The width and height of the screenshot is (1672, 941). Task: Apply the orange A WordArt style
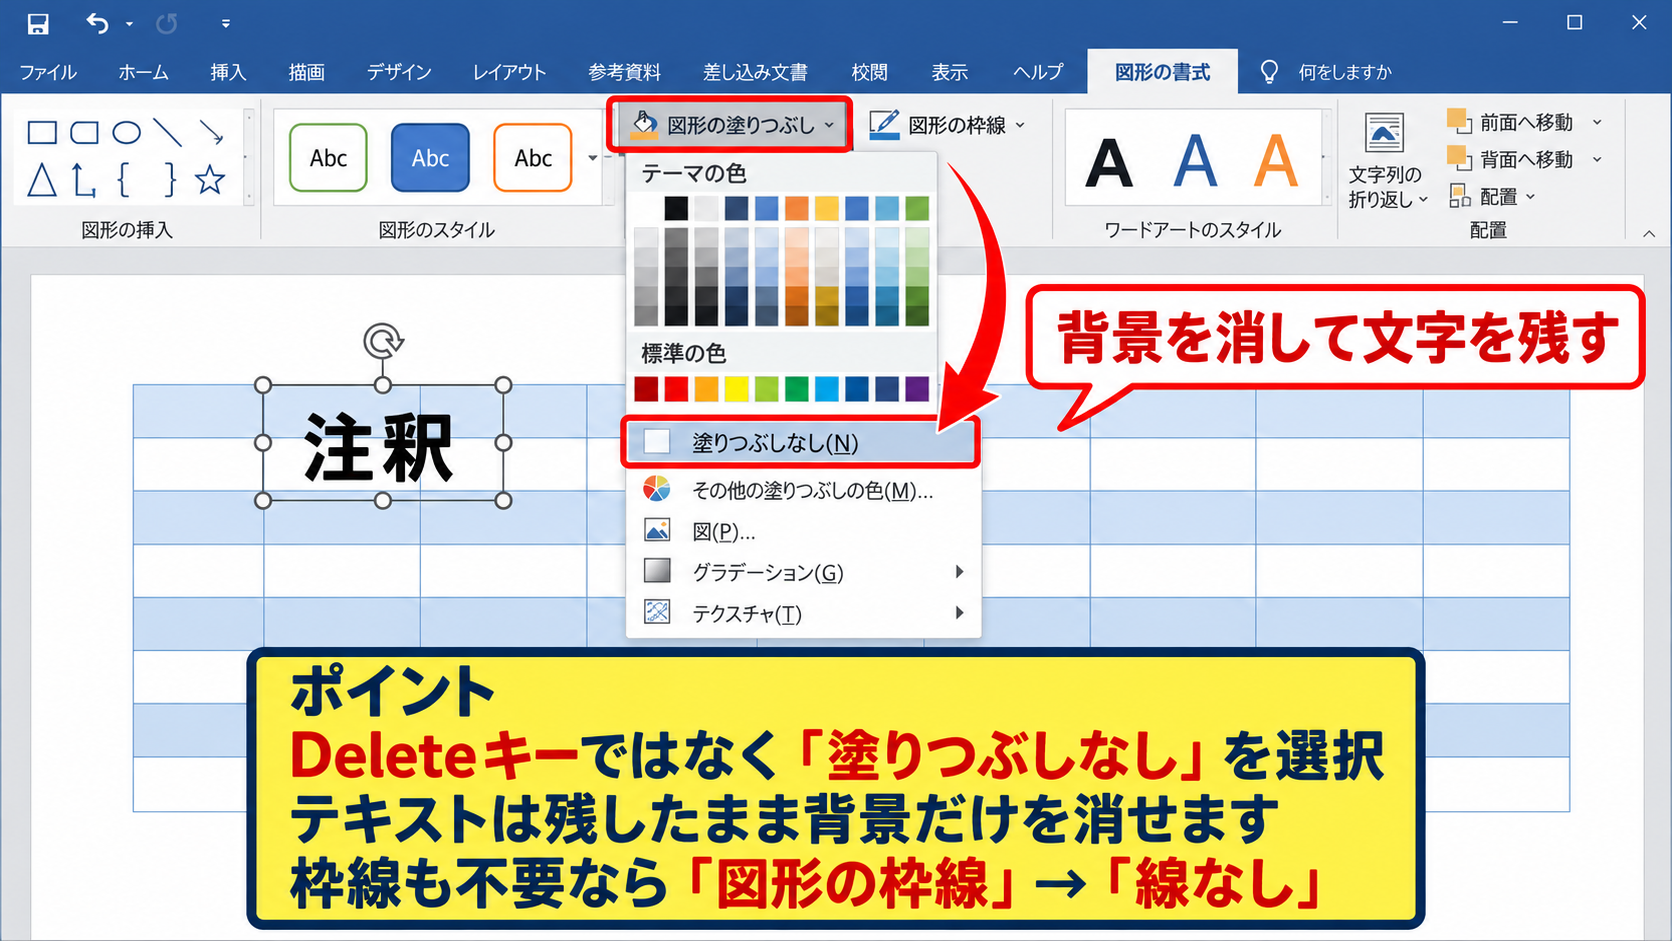[1276, 160]
